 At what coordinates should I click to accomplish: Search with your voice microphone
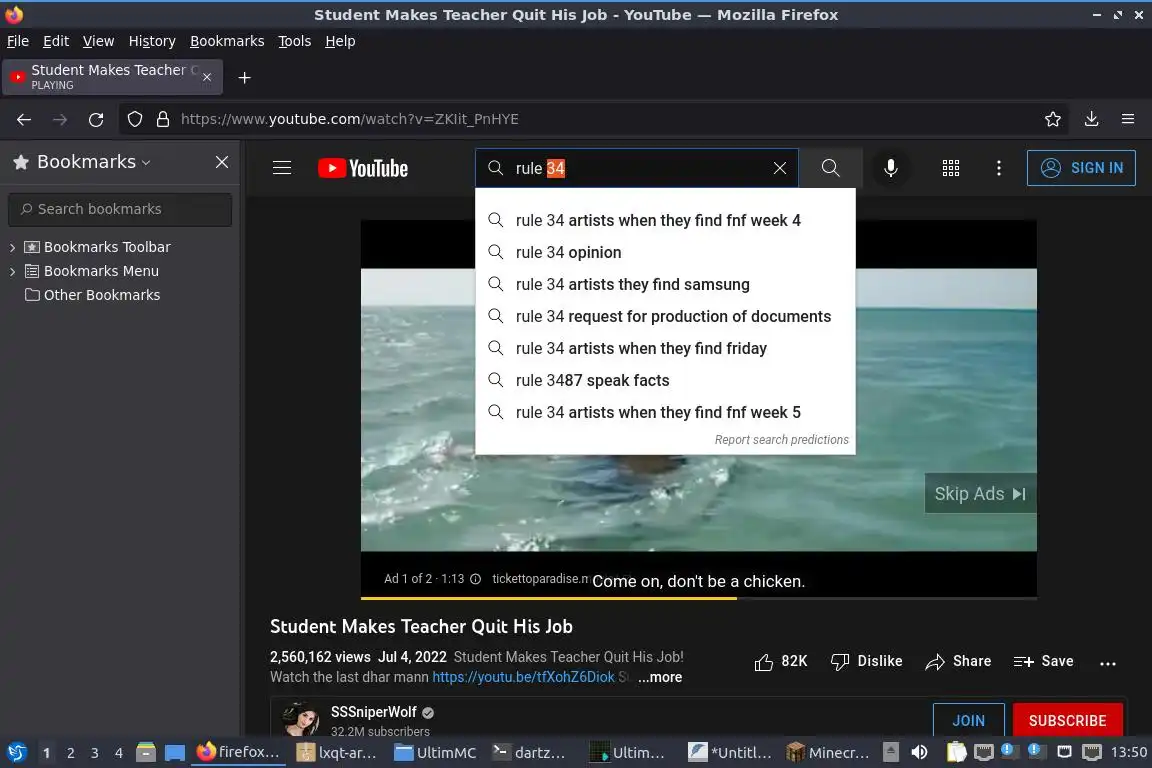(x=890, y=168)
